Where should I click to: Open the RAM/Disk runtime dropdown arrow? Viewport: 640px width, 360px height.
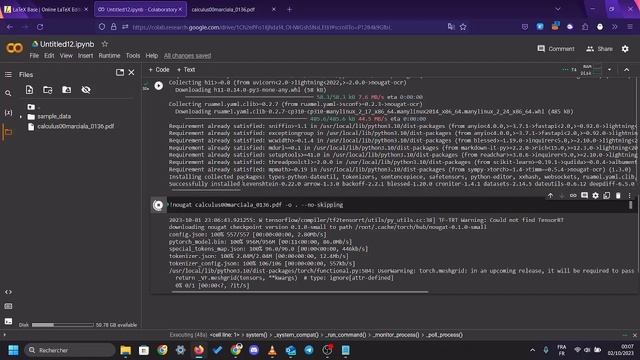point(609,70)
